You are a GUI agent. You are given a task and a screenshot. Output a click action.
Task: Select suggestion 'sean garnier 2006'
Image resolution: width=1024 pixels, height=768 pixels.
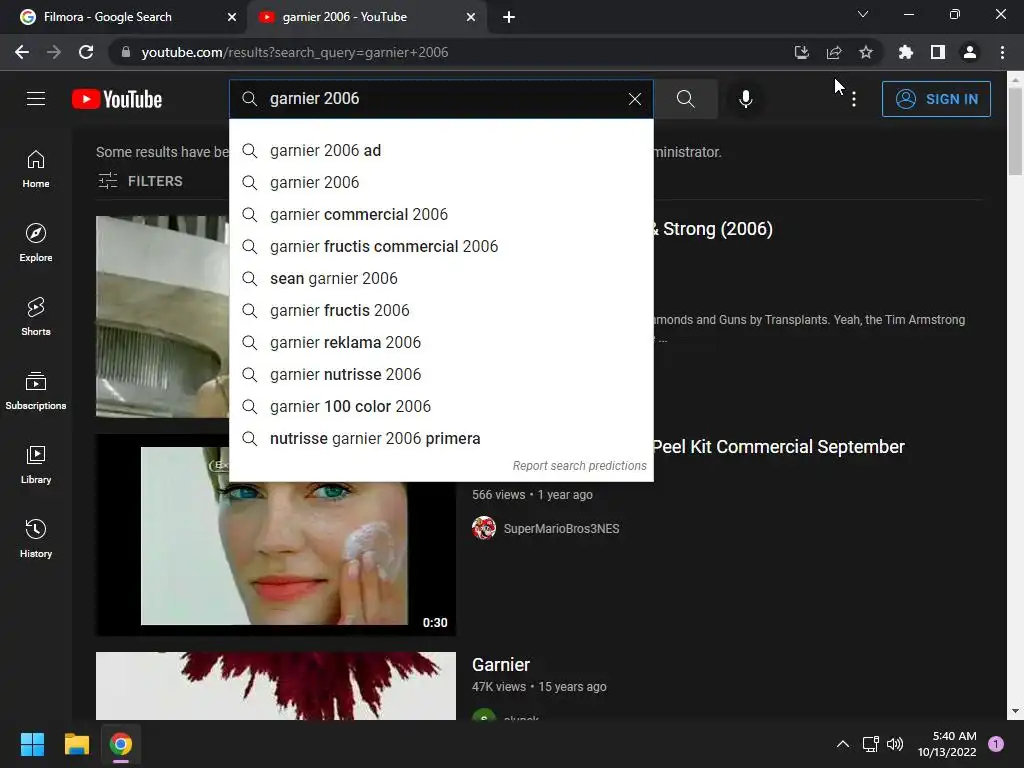tap(441, 278)
